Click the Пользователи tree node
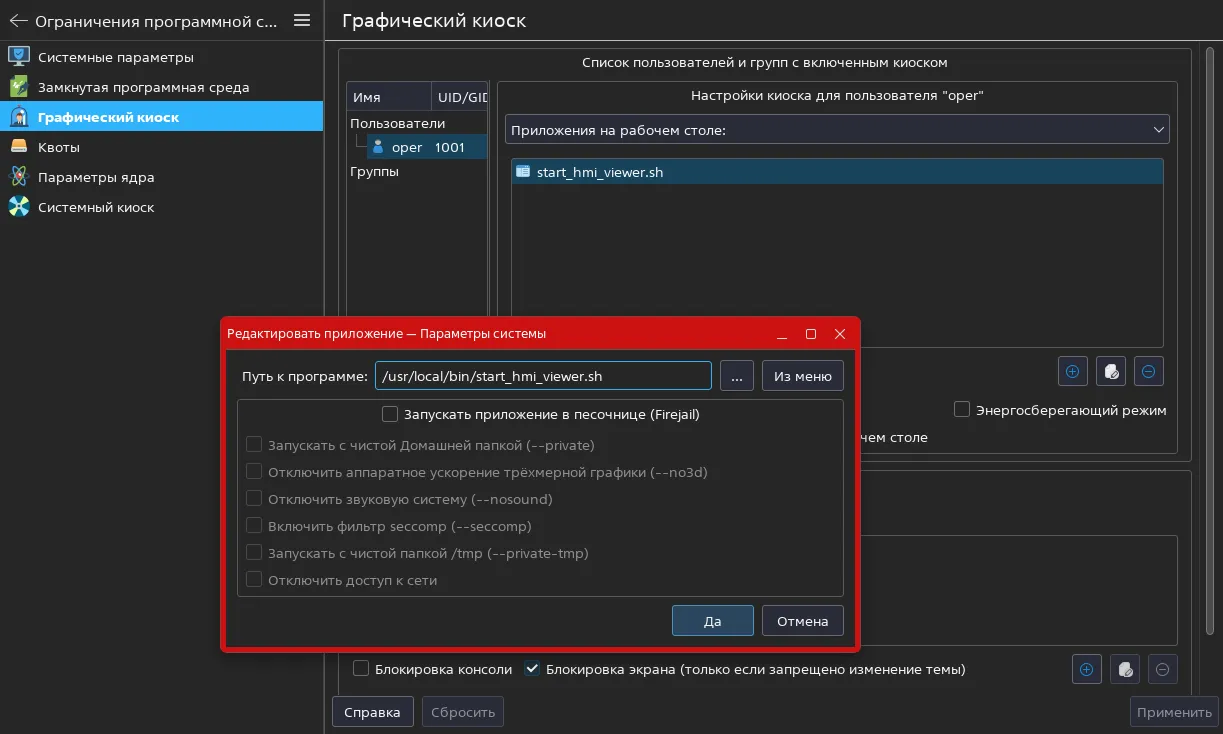Screen dimensions: 1223x734 (398, 123)
